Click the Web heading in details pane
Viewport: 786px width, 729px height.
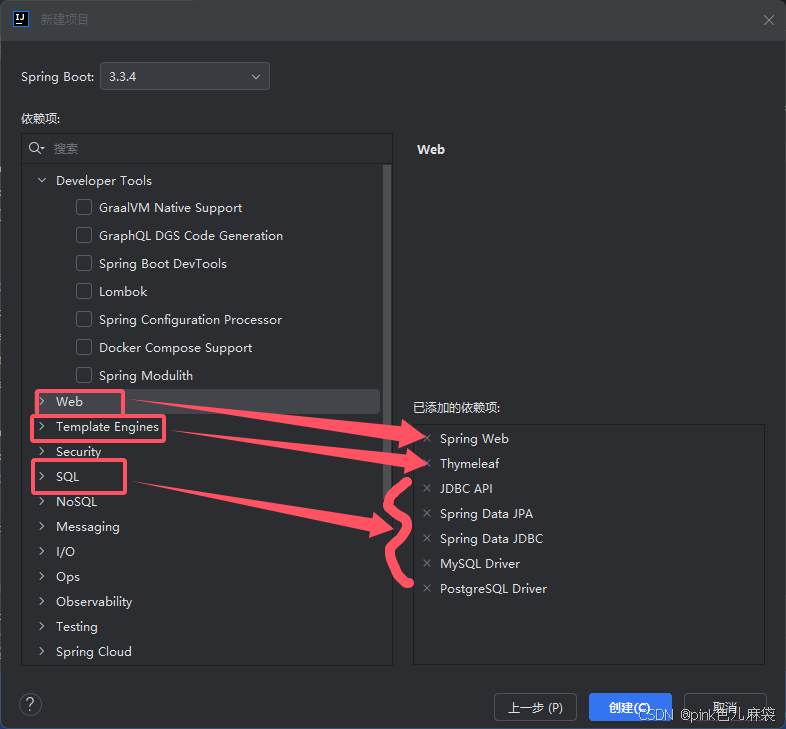tap(431, 149)
